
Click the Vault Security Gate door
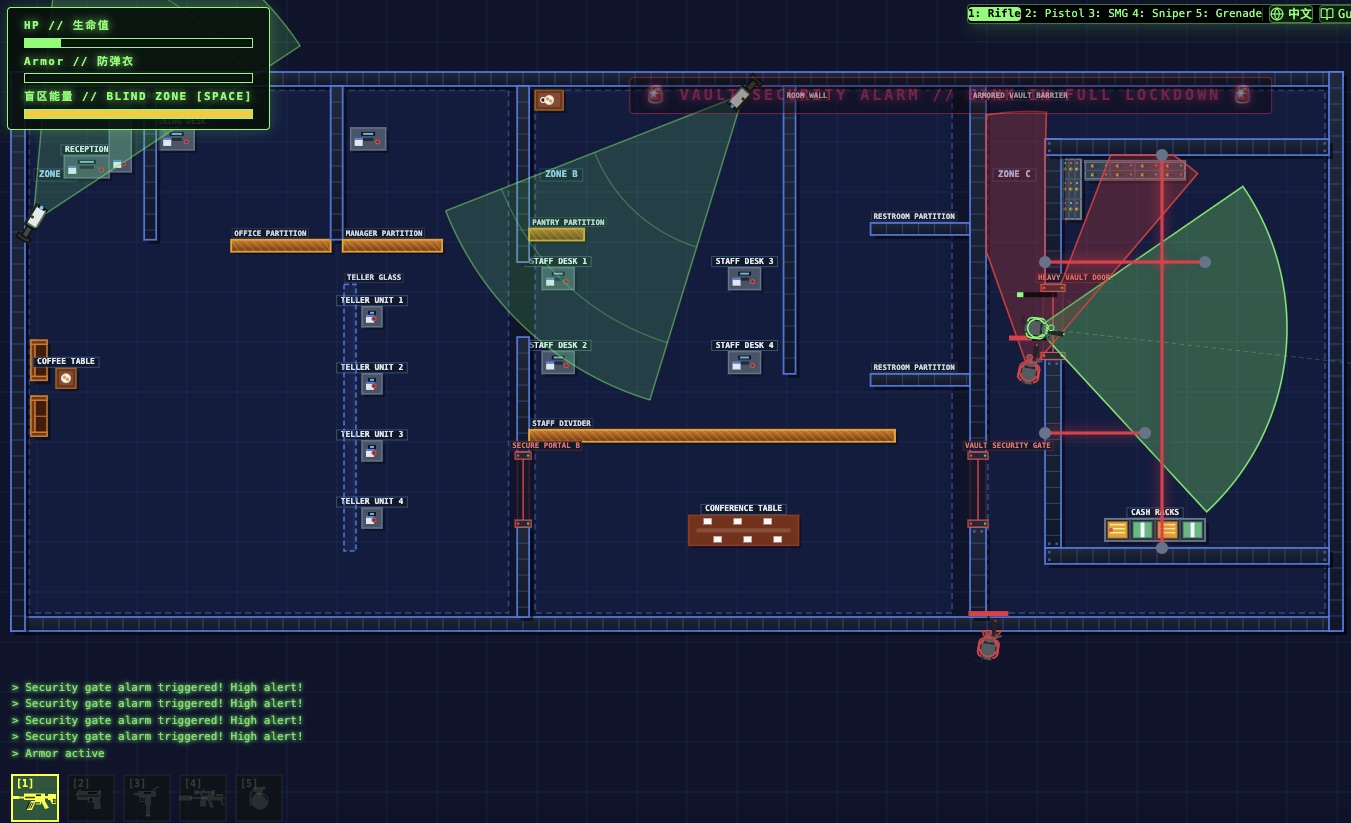[978, 489]
